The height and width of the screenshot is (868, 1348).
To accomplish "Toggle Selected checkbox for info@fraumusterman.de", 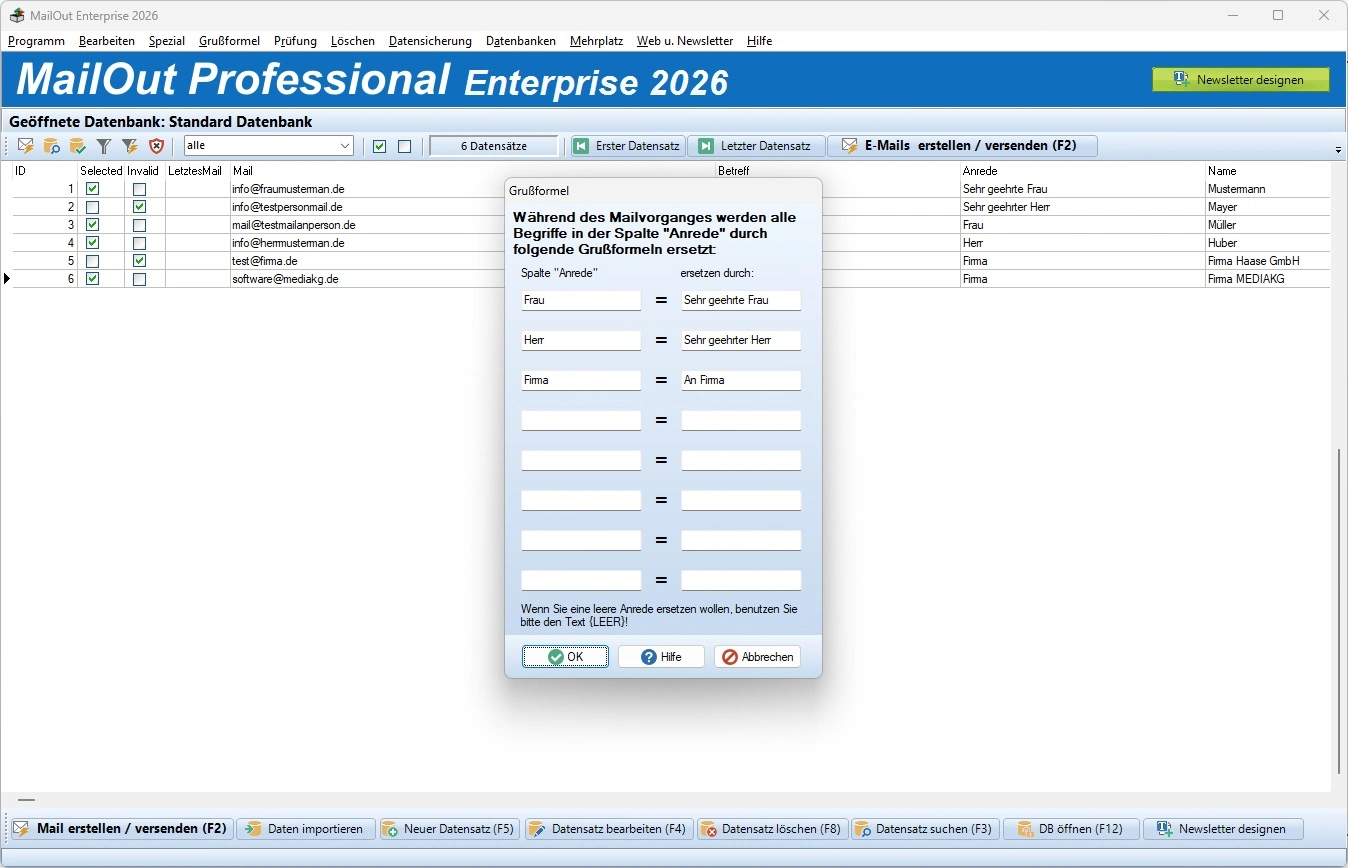I will click(x=93, y=189).
